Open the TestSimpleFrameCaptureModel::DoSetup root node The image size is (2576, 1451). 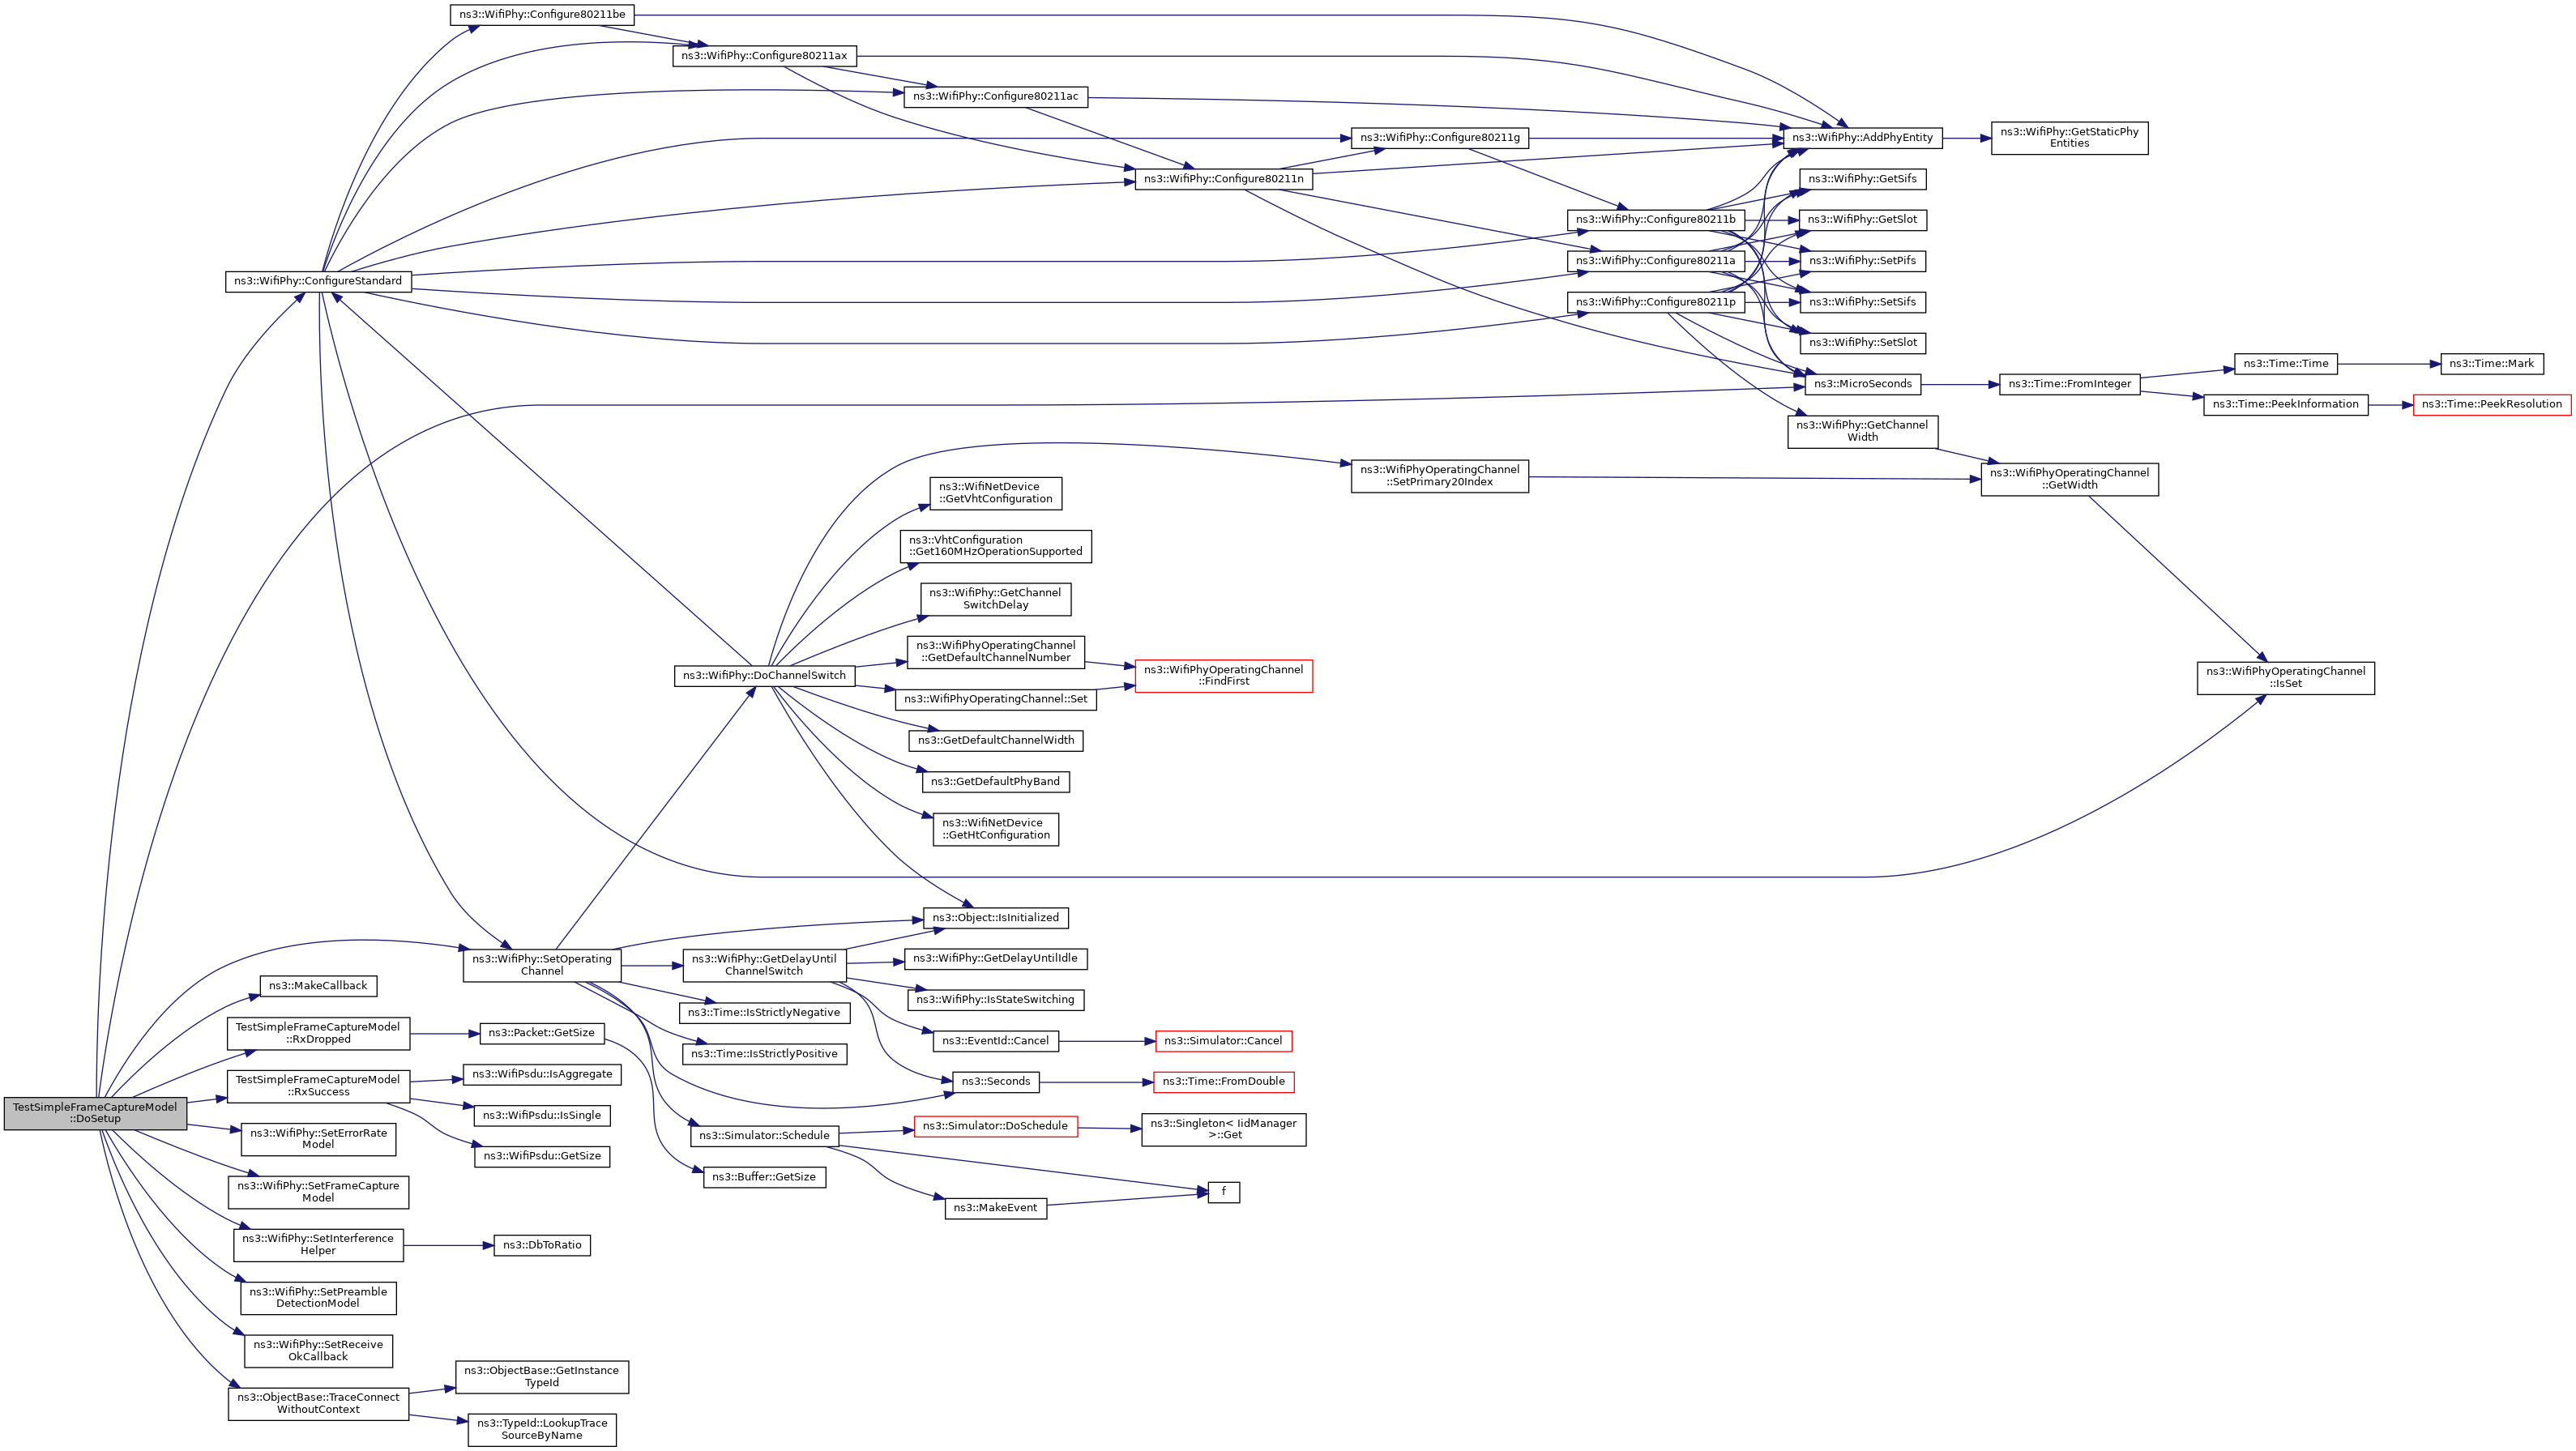95,1113
